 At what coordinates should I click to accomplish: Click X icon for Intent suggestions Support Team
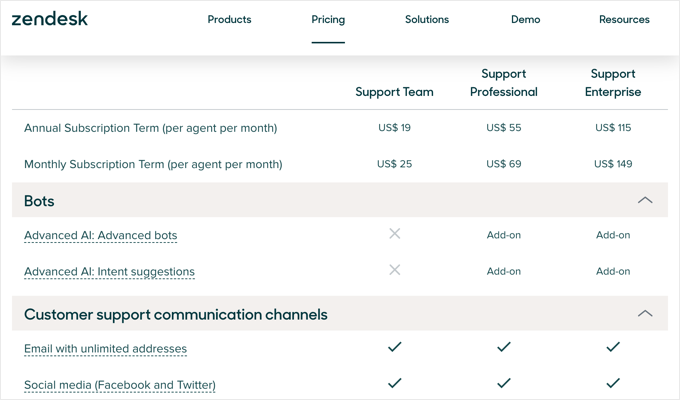point(395,270)
